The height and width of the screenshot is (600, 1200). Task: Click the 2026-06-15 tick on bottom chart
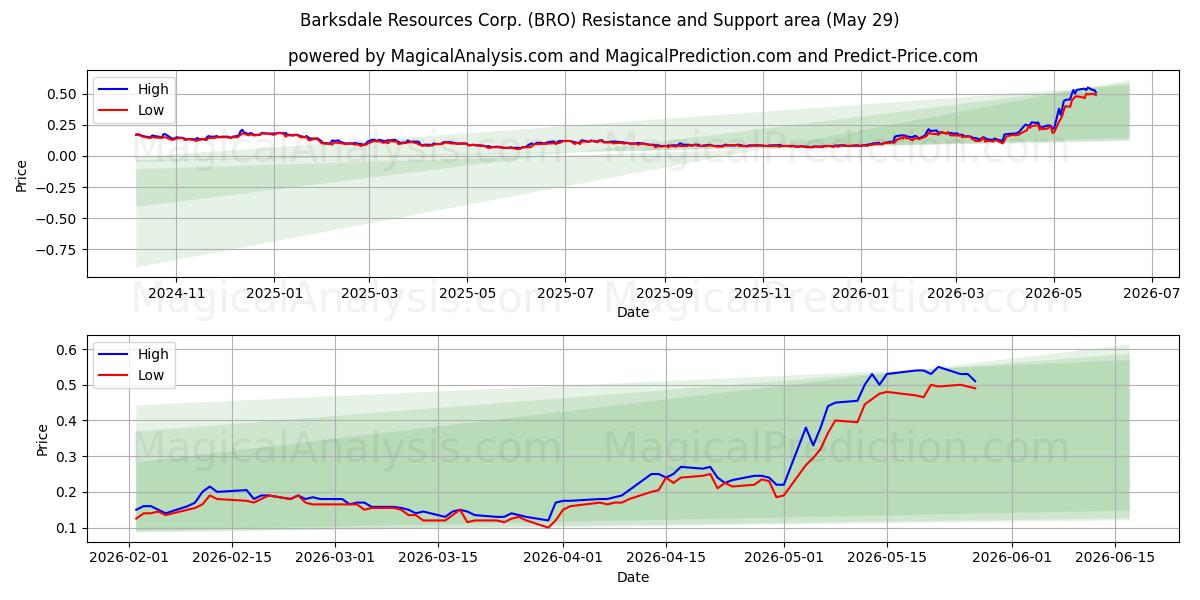1115,559
